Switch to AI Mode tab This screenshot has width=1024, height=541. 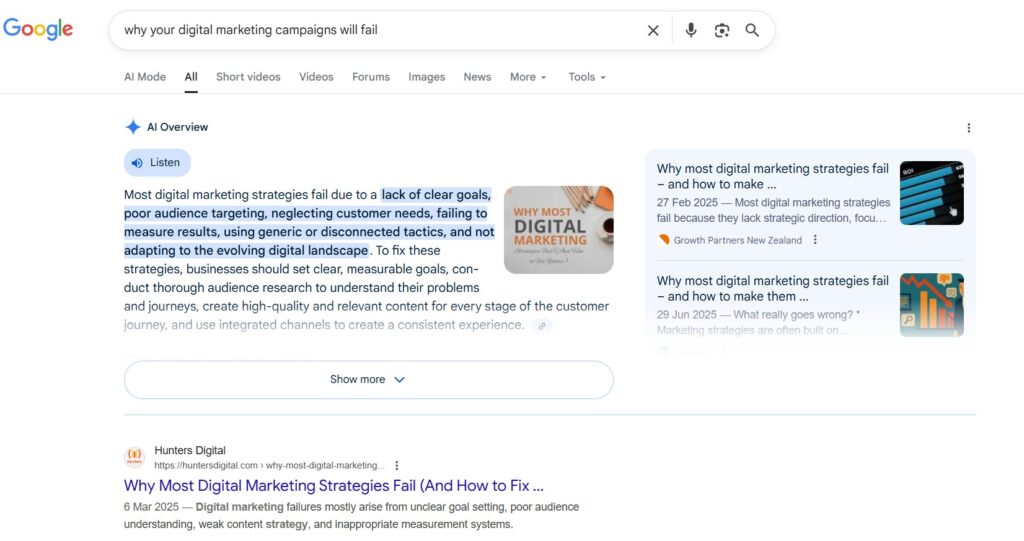(x=145, y=77)
